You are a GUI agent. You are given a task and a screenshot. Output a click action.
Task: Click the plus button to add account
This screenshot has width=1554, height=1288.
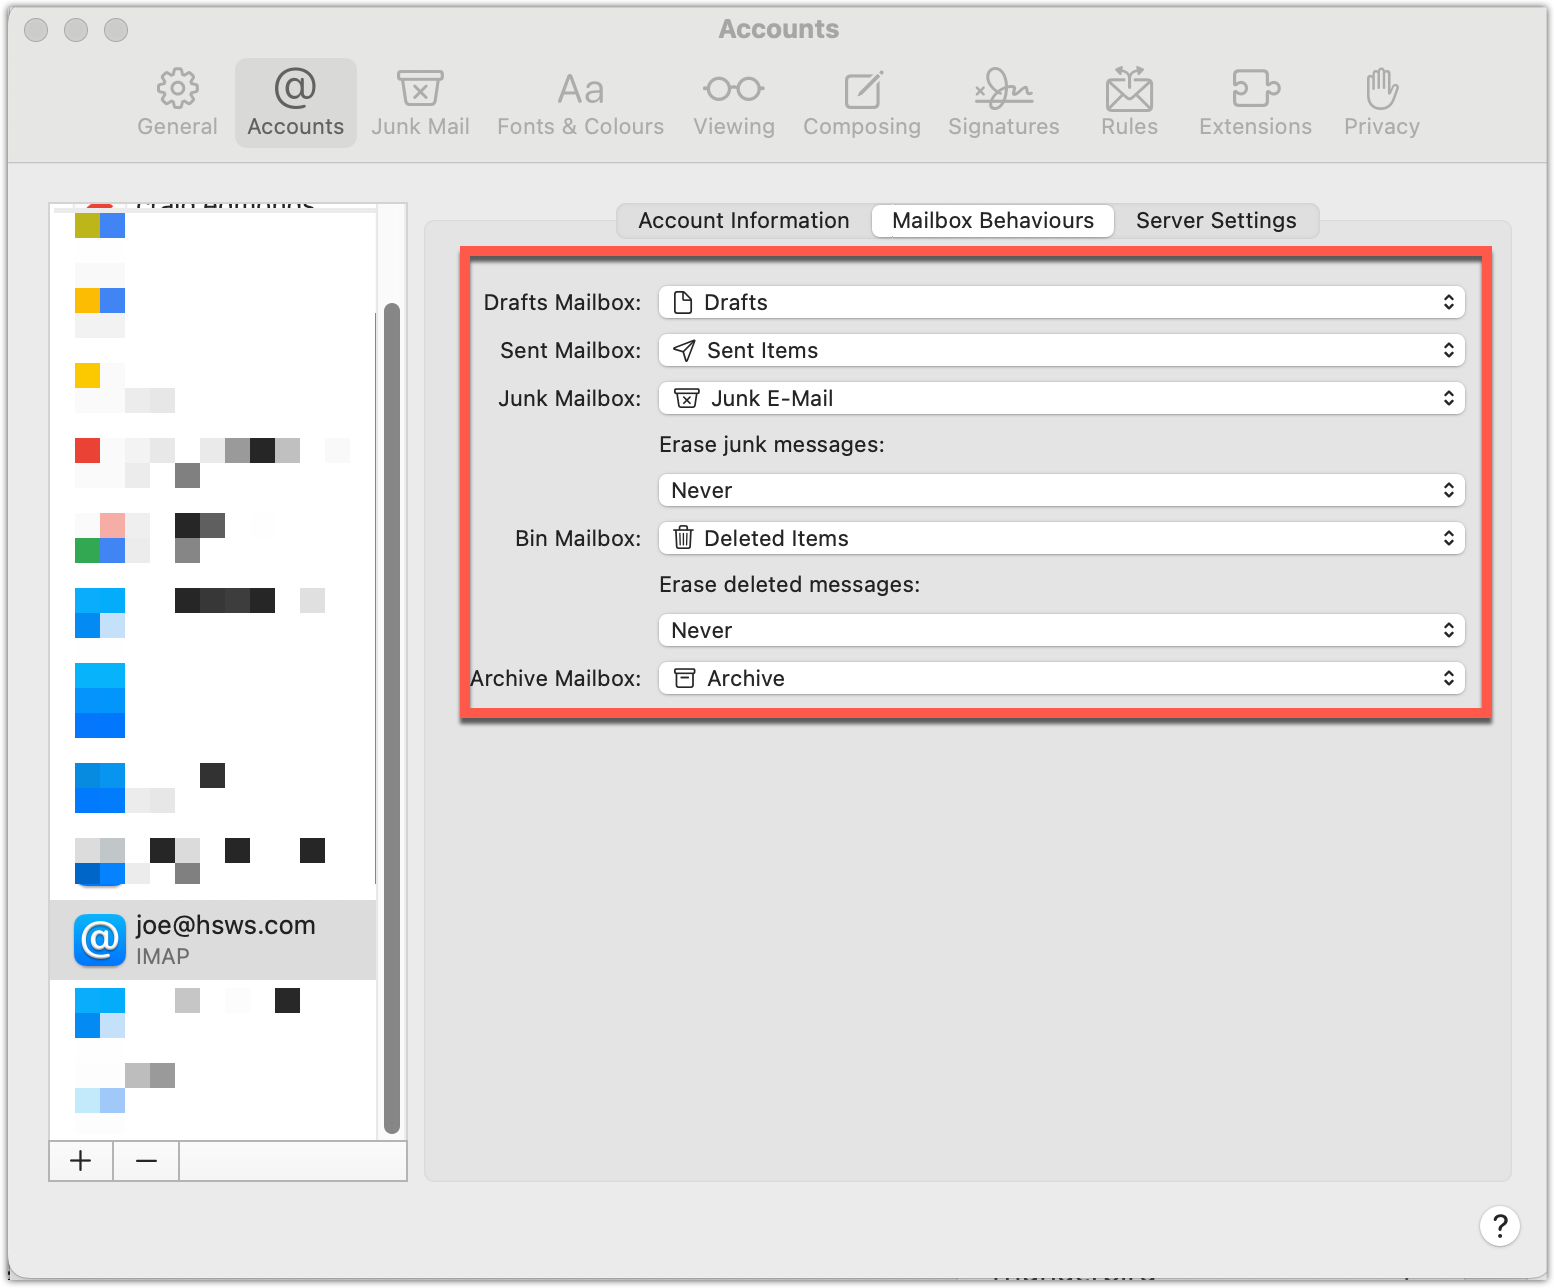pyautogui.click(x=81, y=1161)
